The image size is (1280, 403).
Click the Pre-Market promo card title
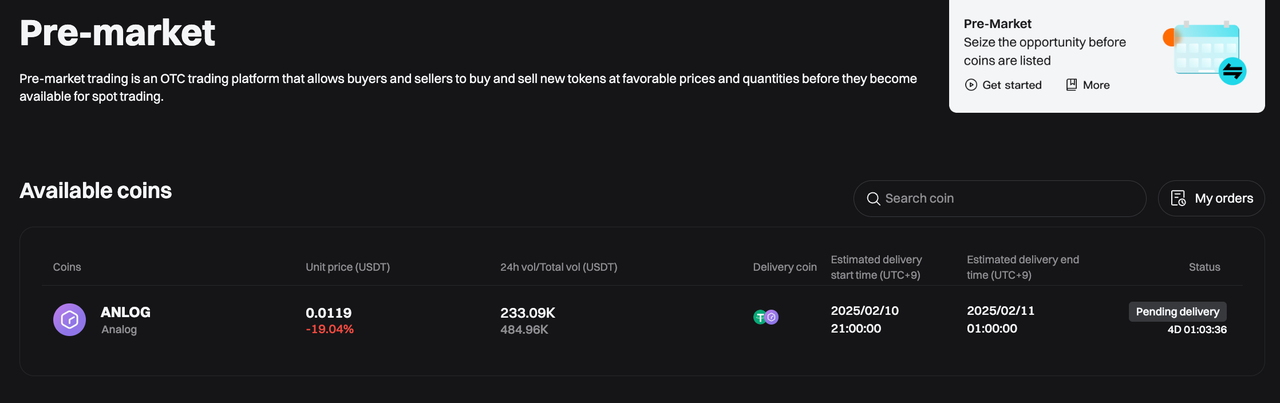click(997, 23)
